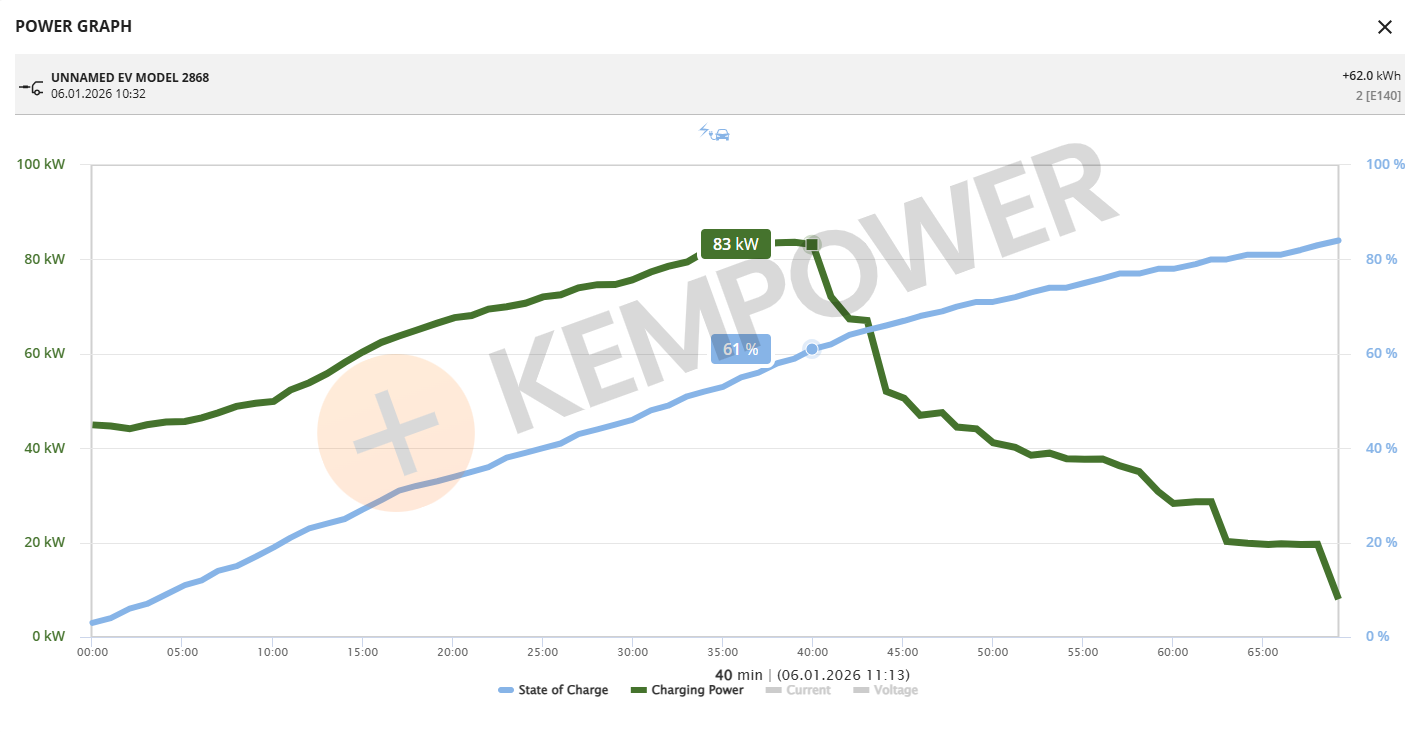Click the blue circle marker on charge line
The width and height of the screenshot is (1416, 732).
click(x=812, y=349)
